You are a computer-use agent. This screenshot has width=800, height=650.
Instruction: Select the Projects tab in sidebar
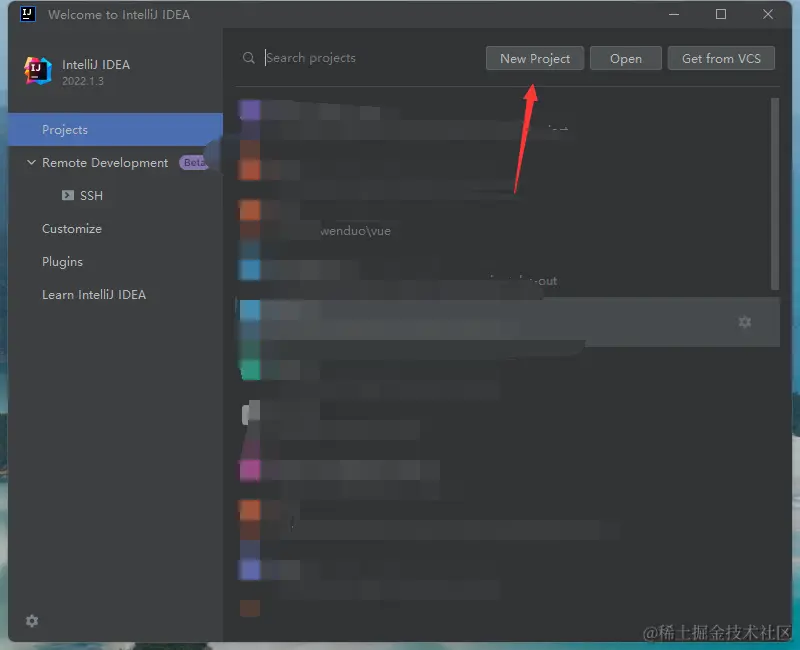coord(115,130)
